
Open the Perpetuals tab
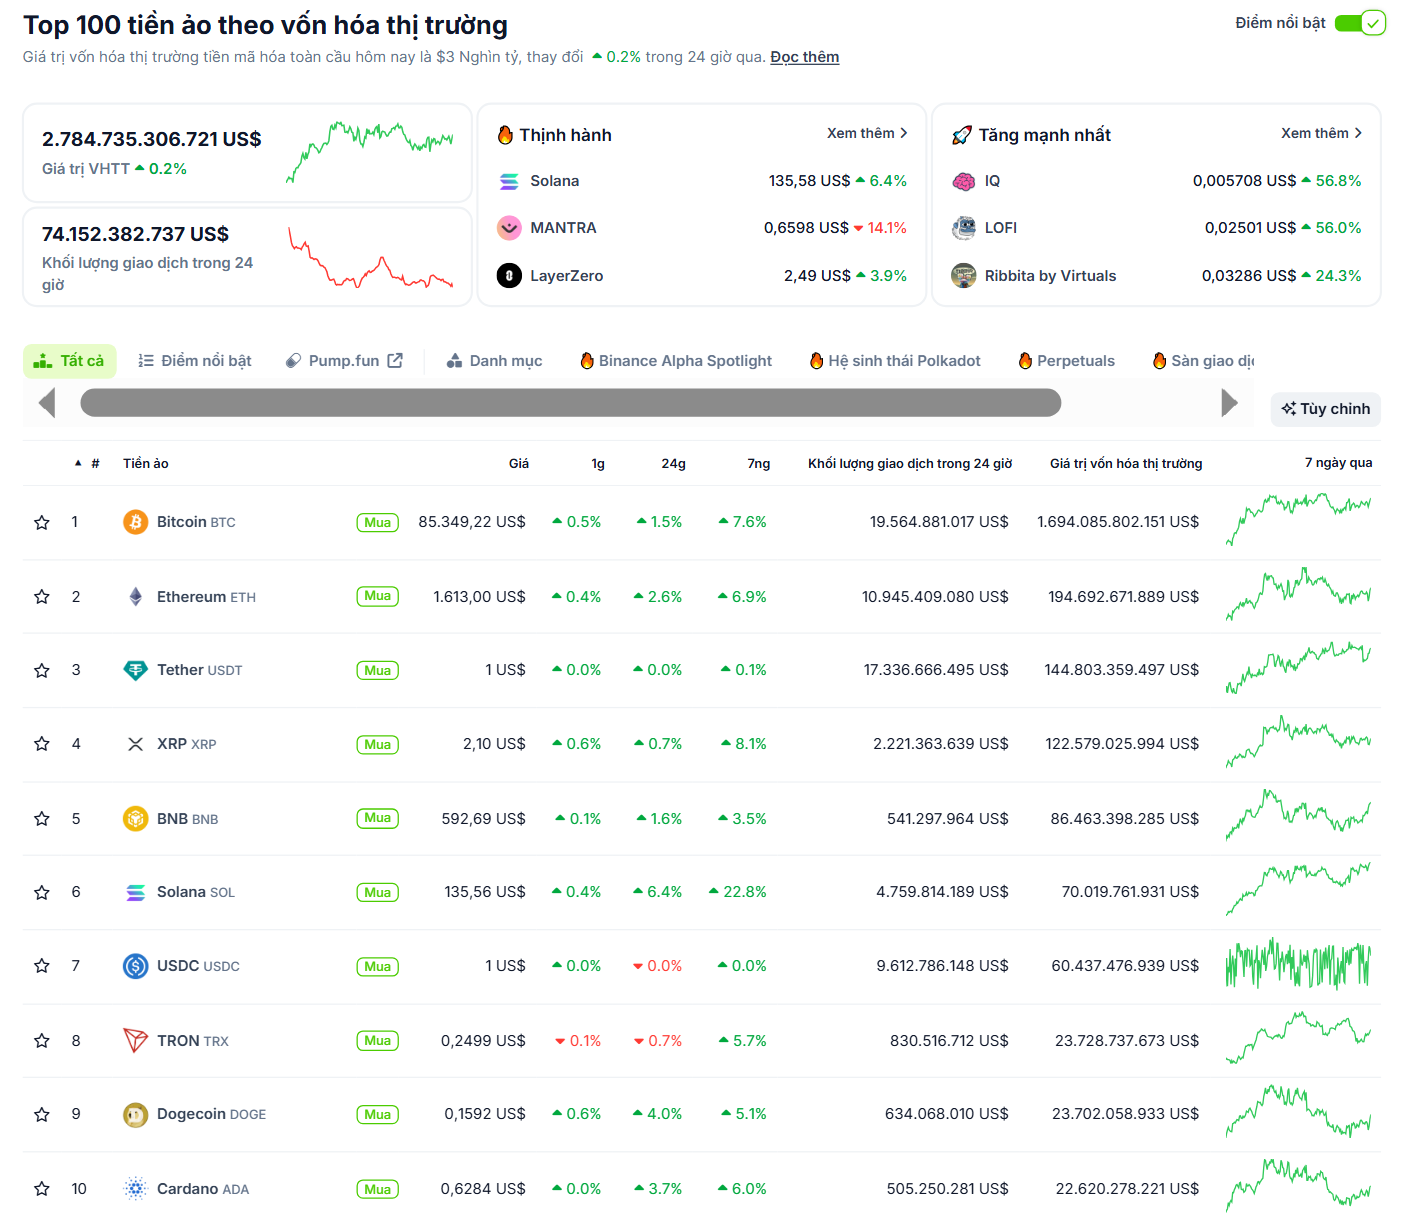point(1067,361)
